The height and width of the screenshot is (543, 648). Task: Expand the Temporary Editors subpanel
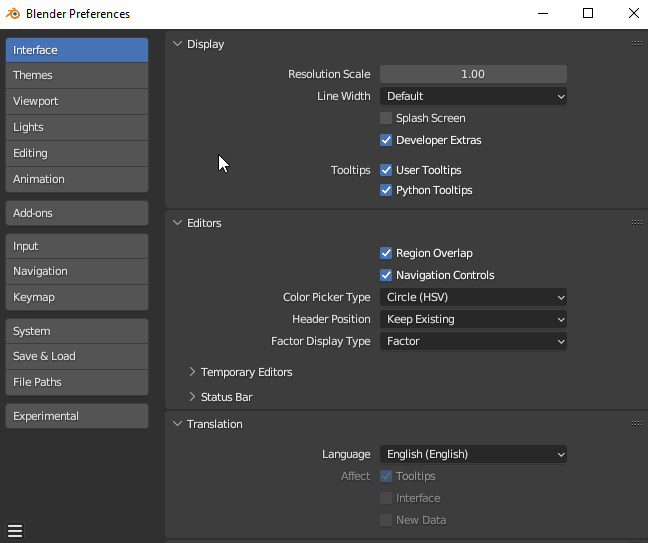(x=192, y=372)
